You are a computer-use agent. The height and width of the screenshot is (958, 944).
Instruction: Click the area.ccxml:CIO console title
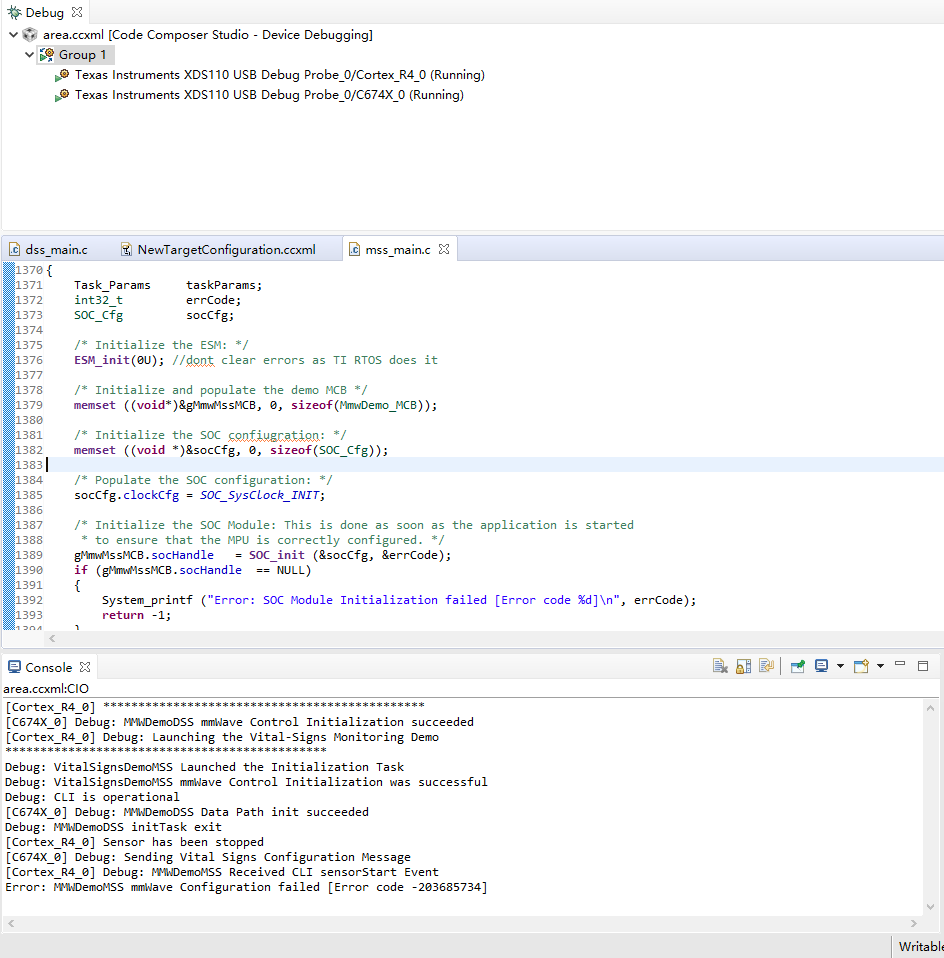(46, 689)
